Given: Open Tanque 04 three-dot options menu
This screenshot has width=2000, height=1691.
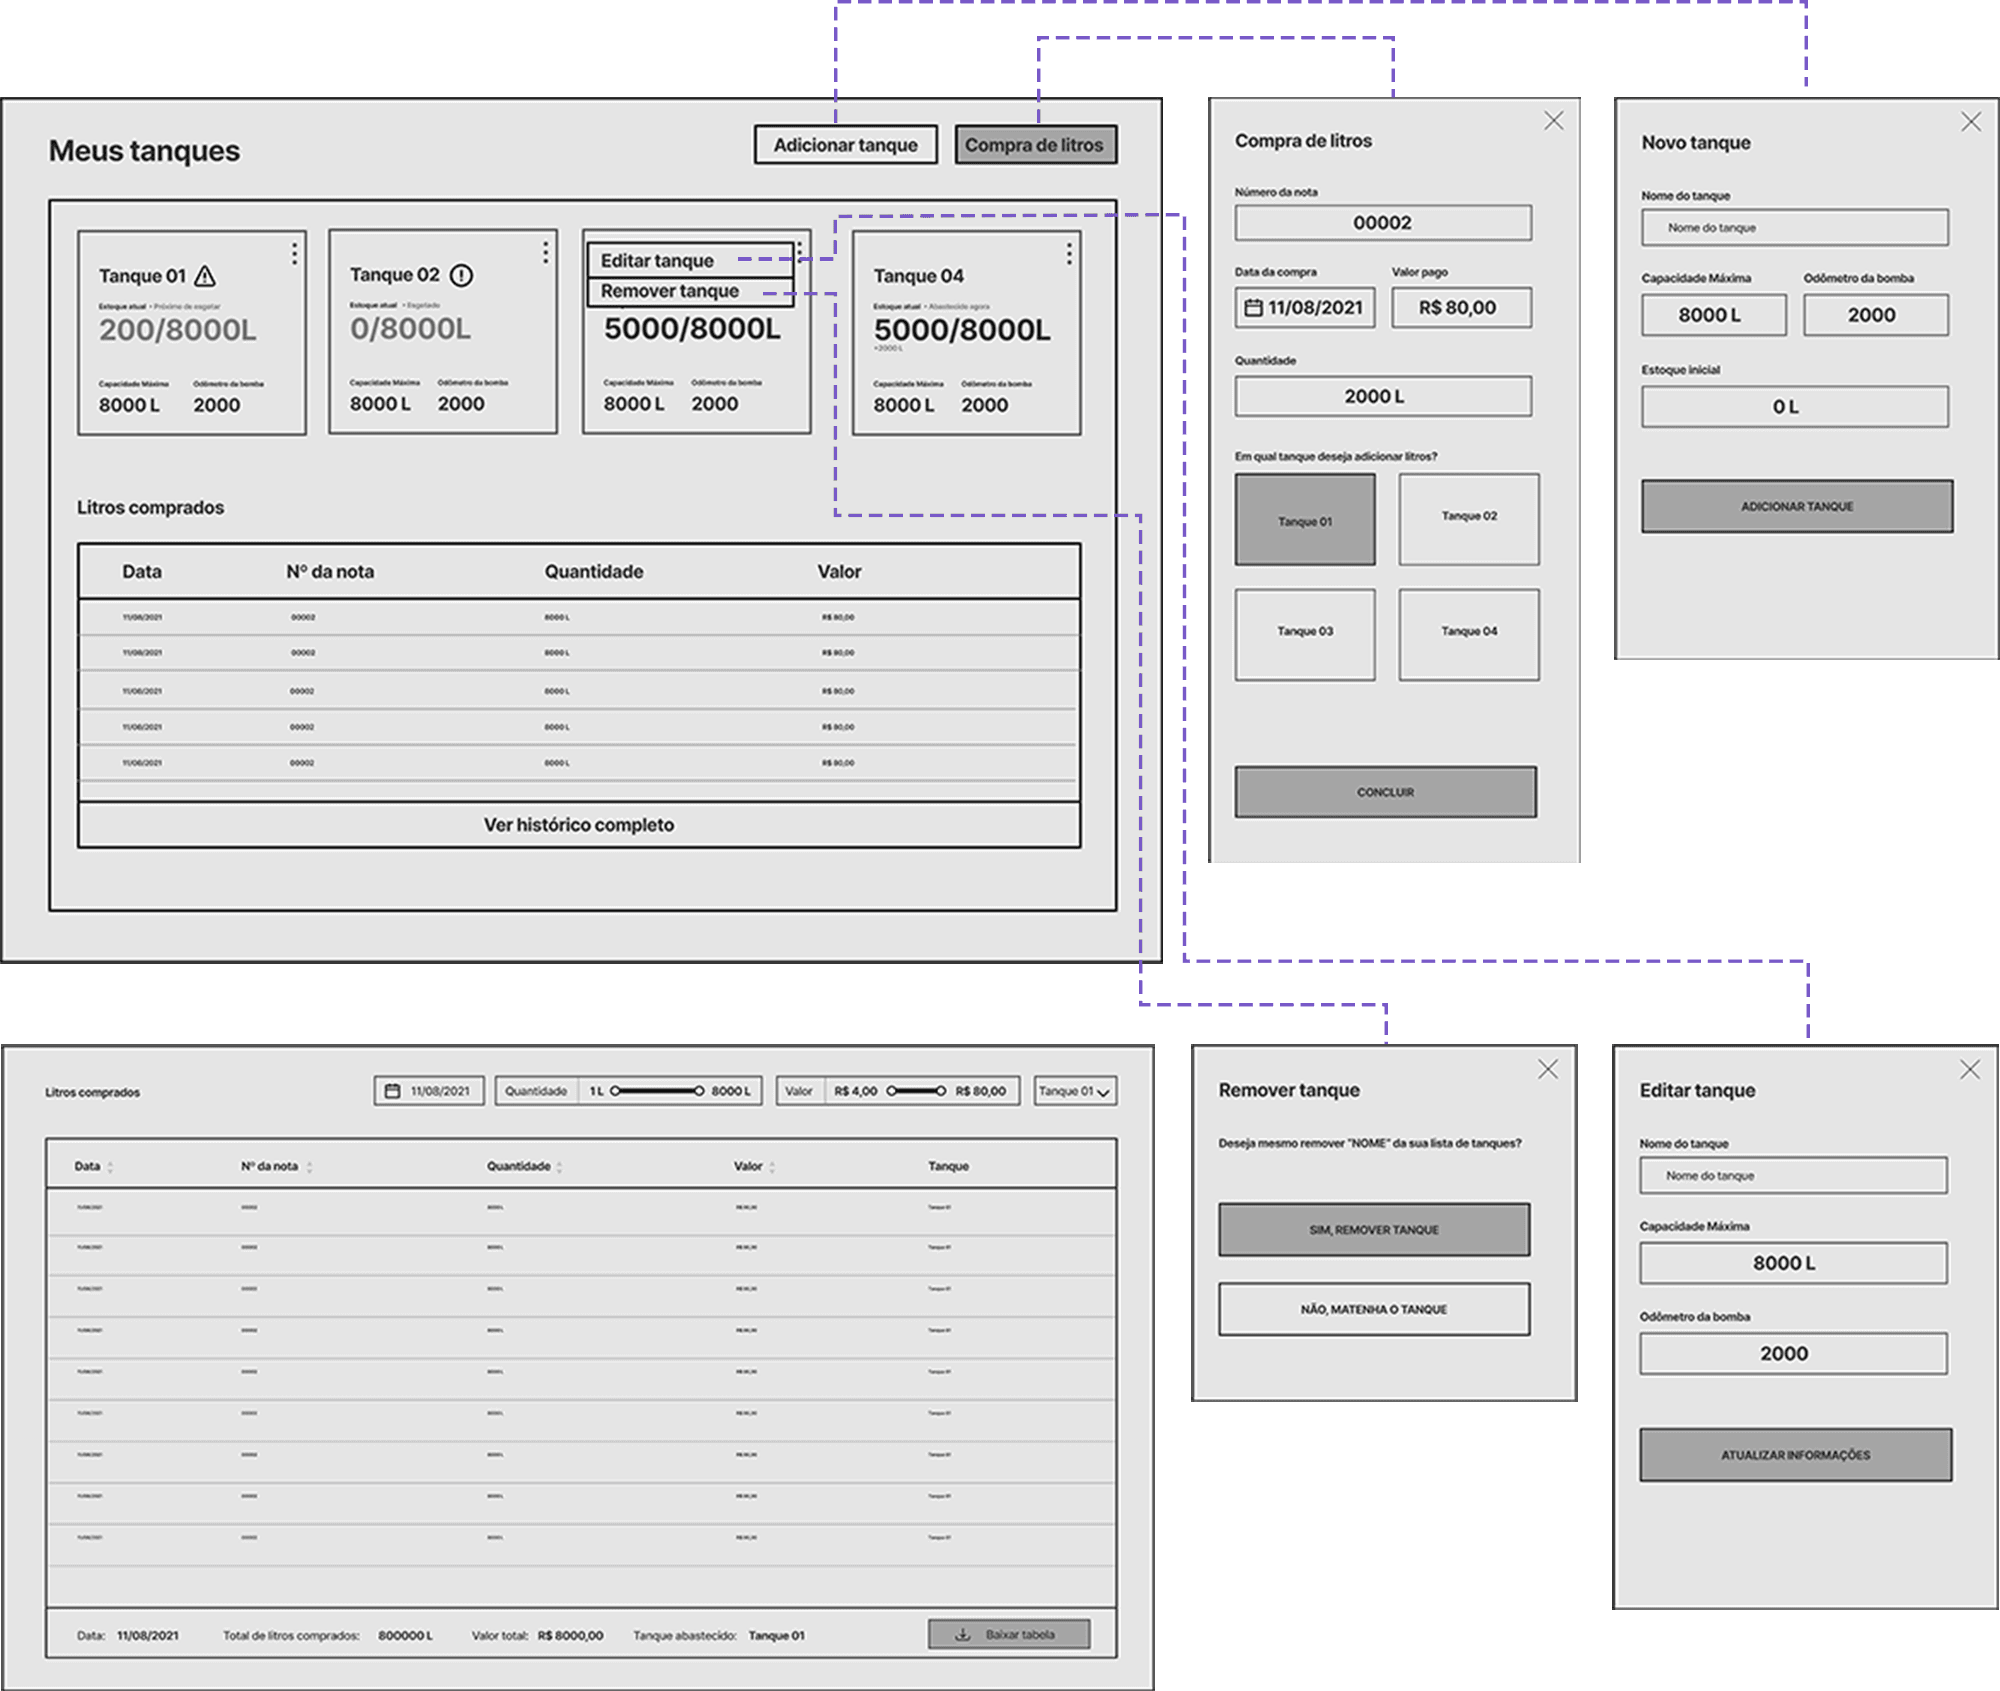Looking at the screenshot, I should click(1069, 254).
